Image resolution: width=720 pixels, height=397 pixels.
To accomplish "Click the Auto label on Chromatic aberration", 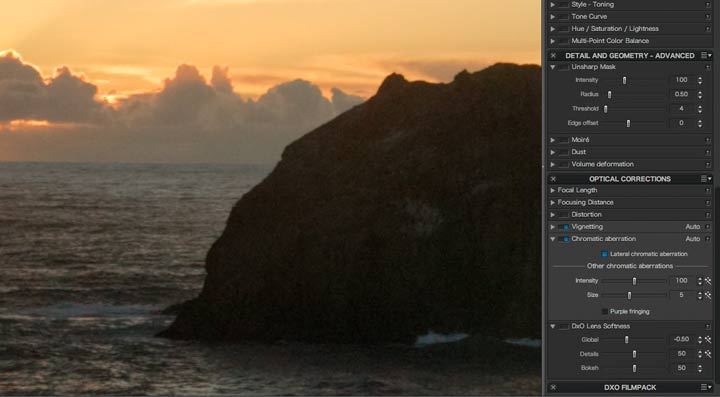I will 692,239.
